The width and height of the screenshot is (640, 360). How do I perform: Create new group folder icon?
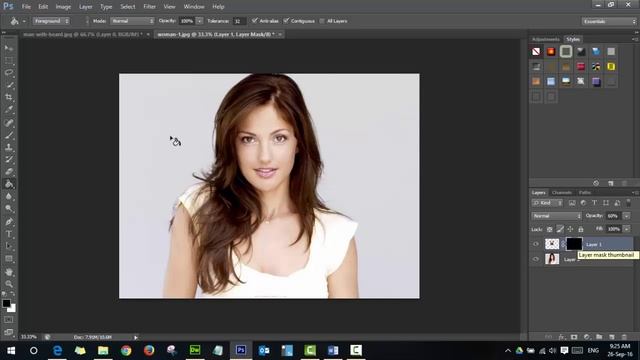tap(599, 337)
